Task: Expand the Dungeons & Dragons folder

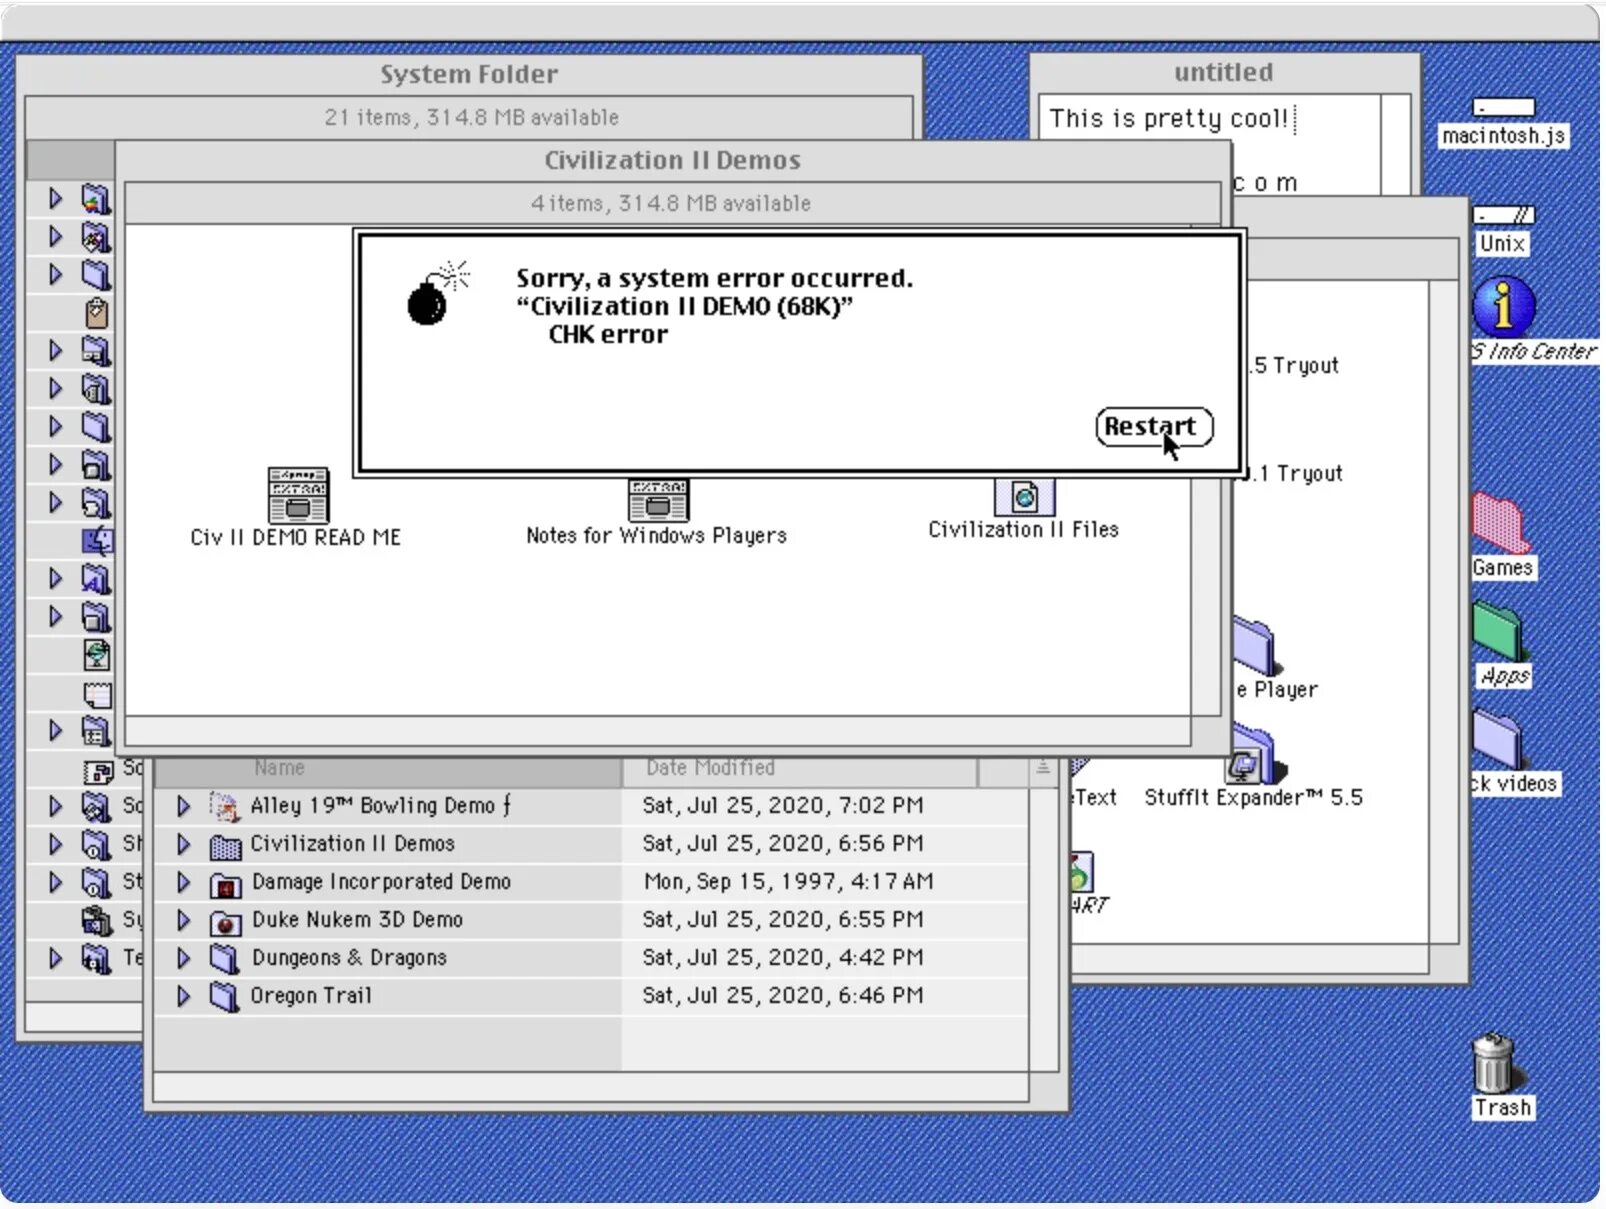Action: 183,958
